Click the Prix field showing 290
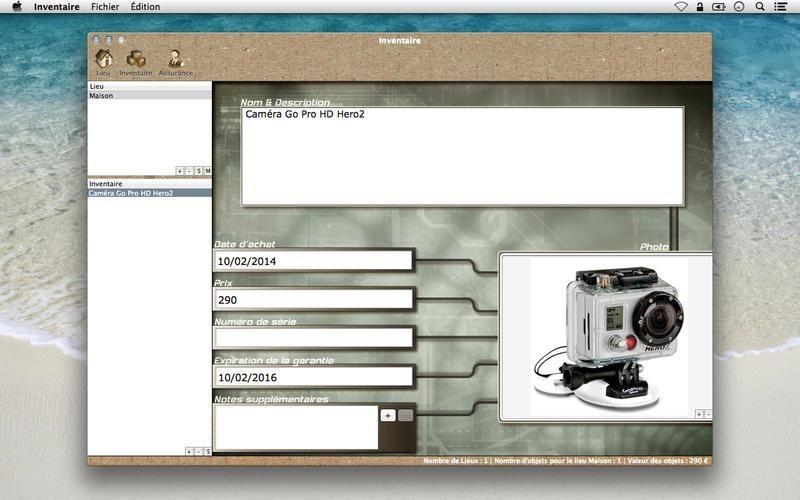The image size is (800, 500). click(313, 299)
